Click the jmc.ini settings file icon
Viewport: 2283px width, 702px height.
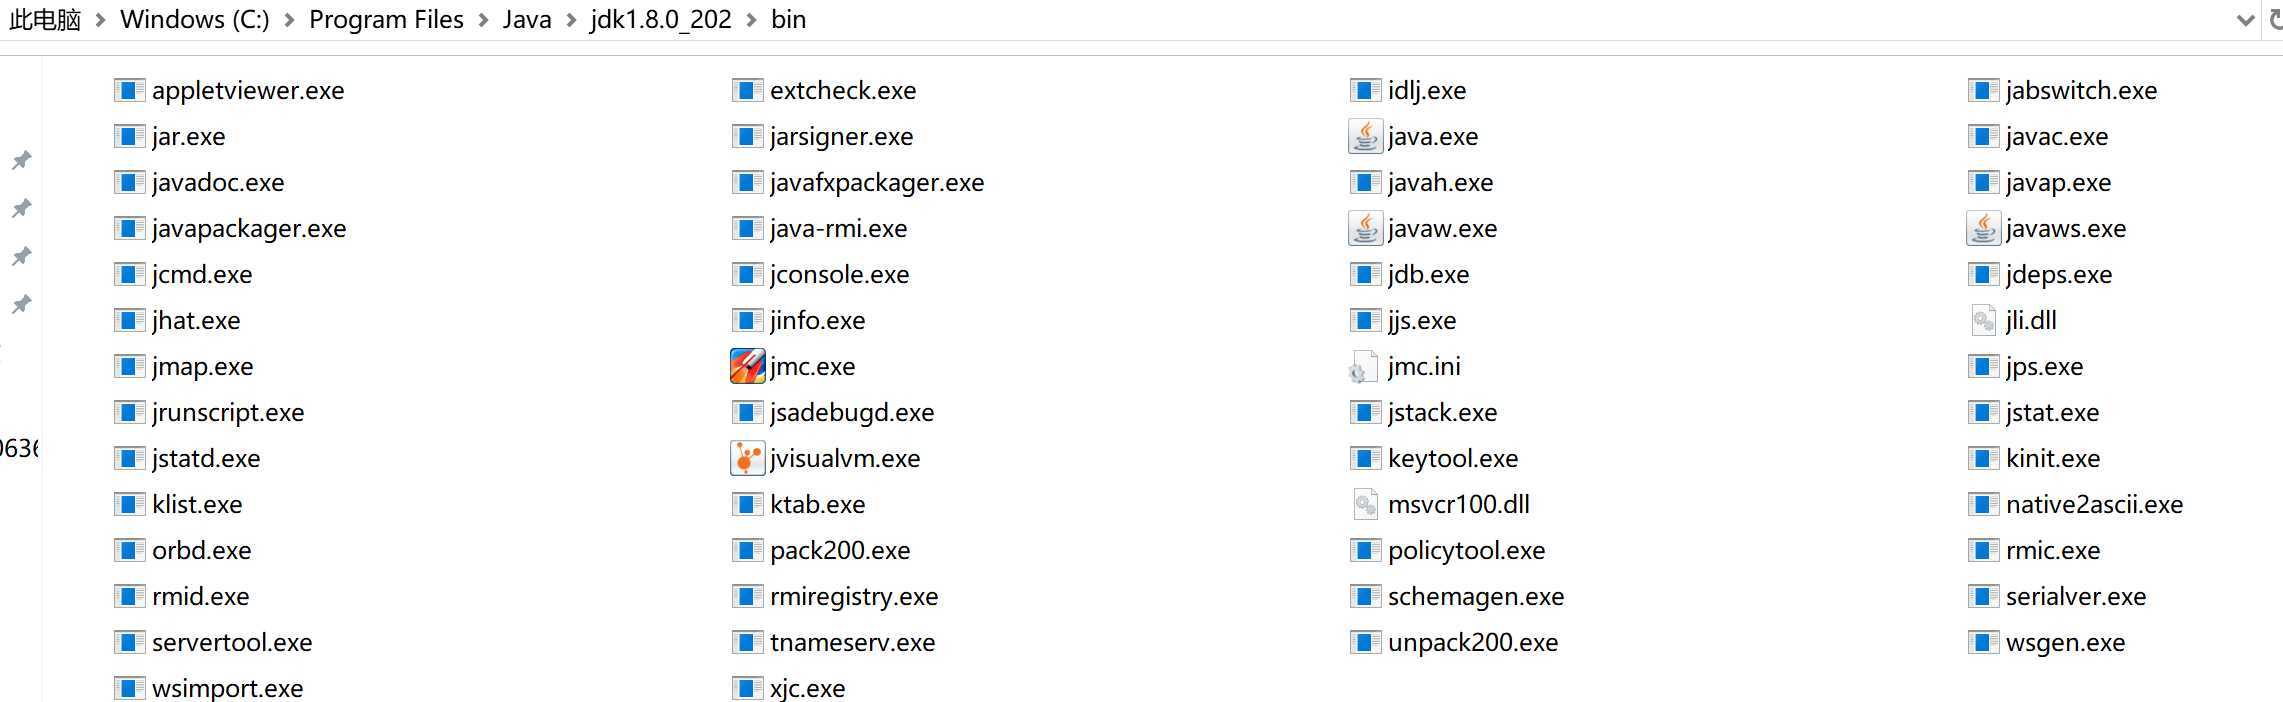click(x=1365, y=367)
